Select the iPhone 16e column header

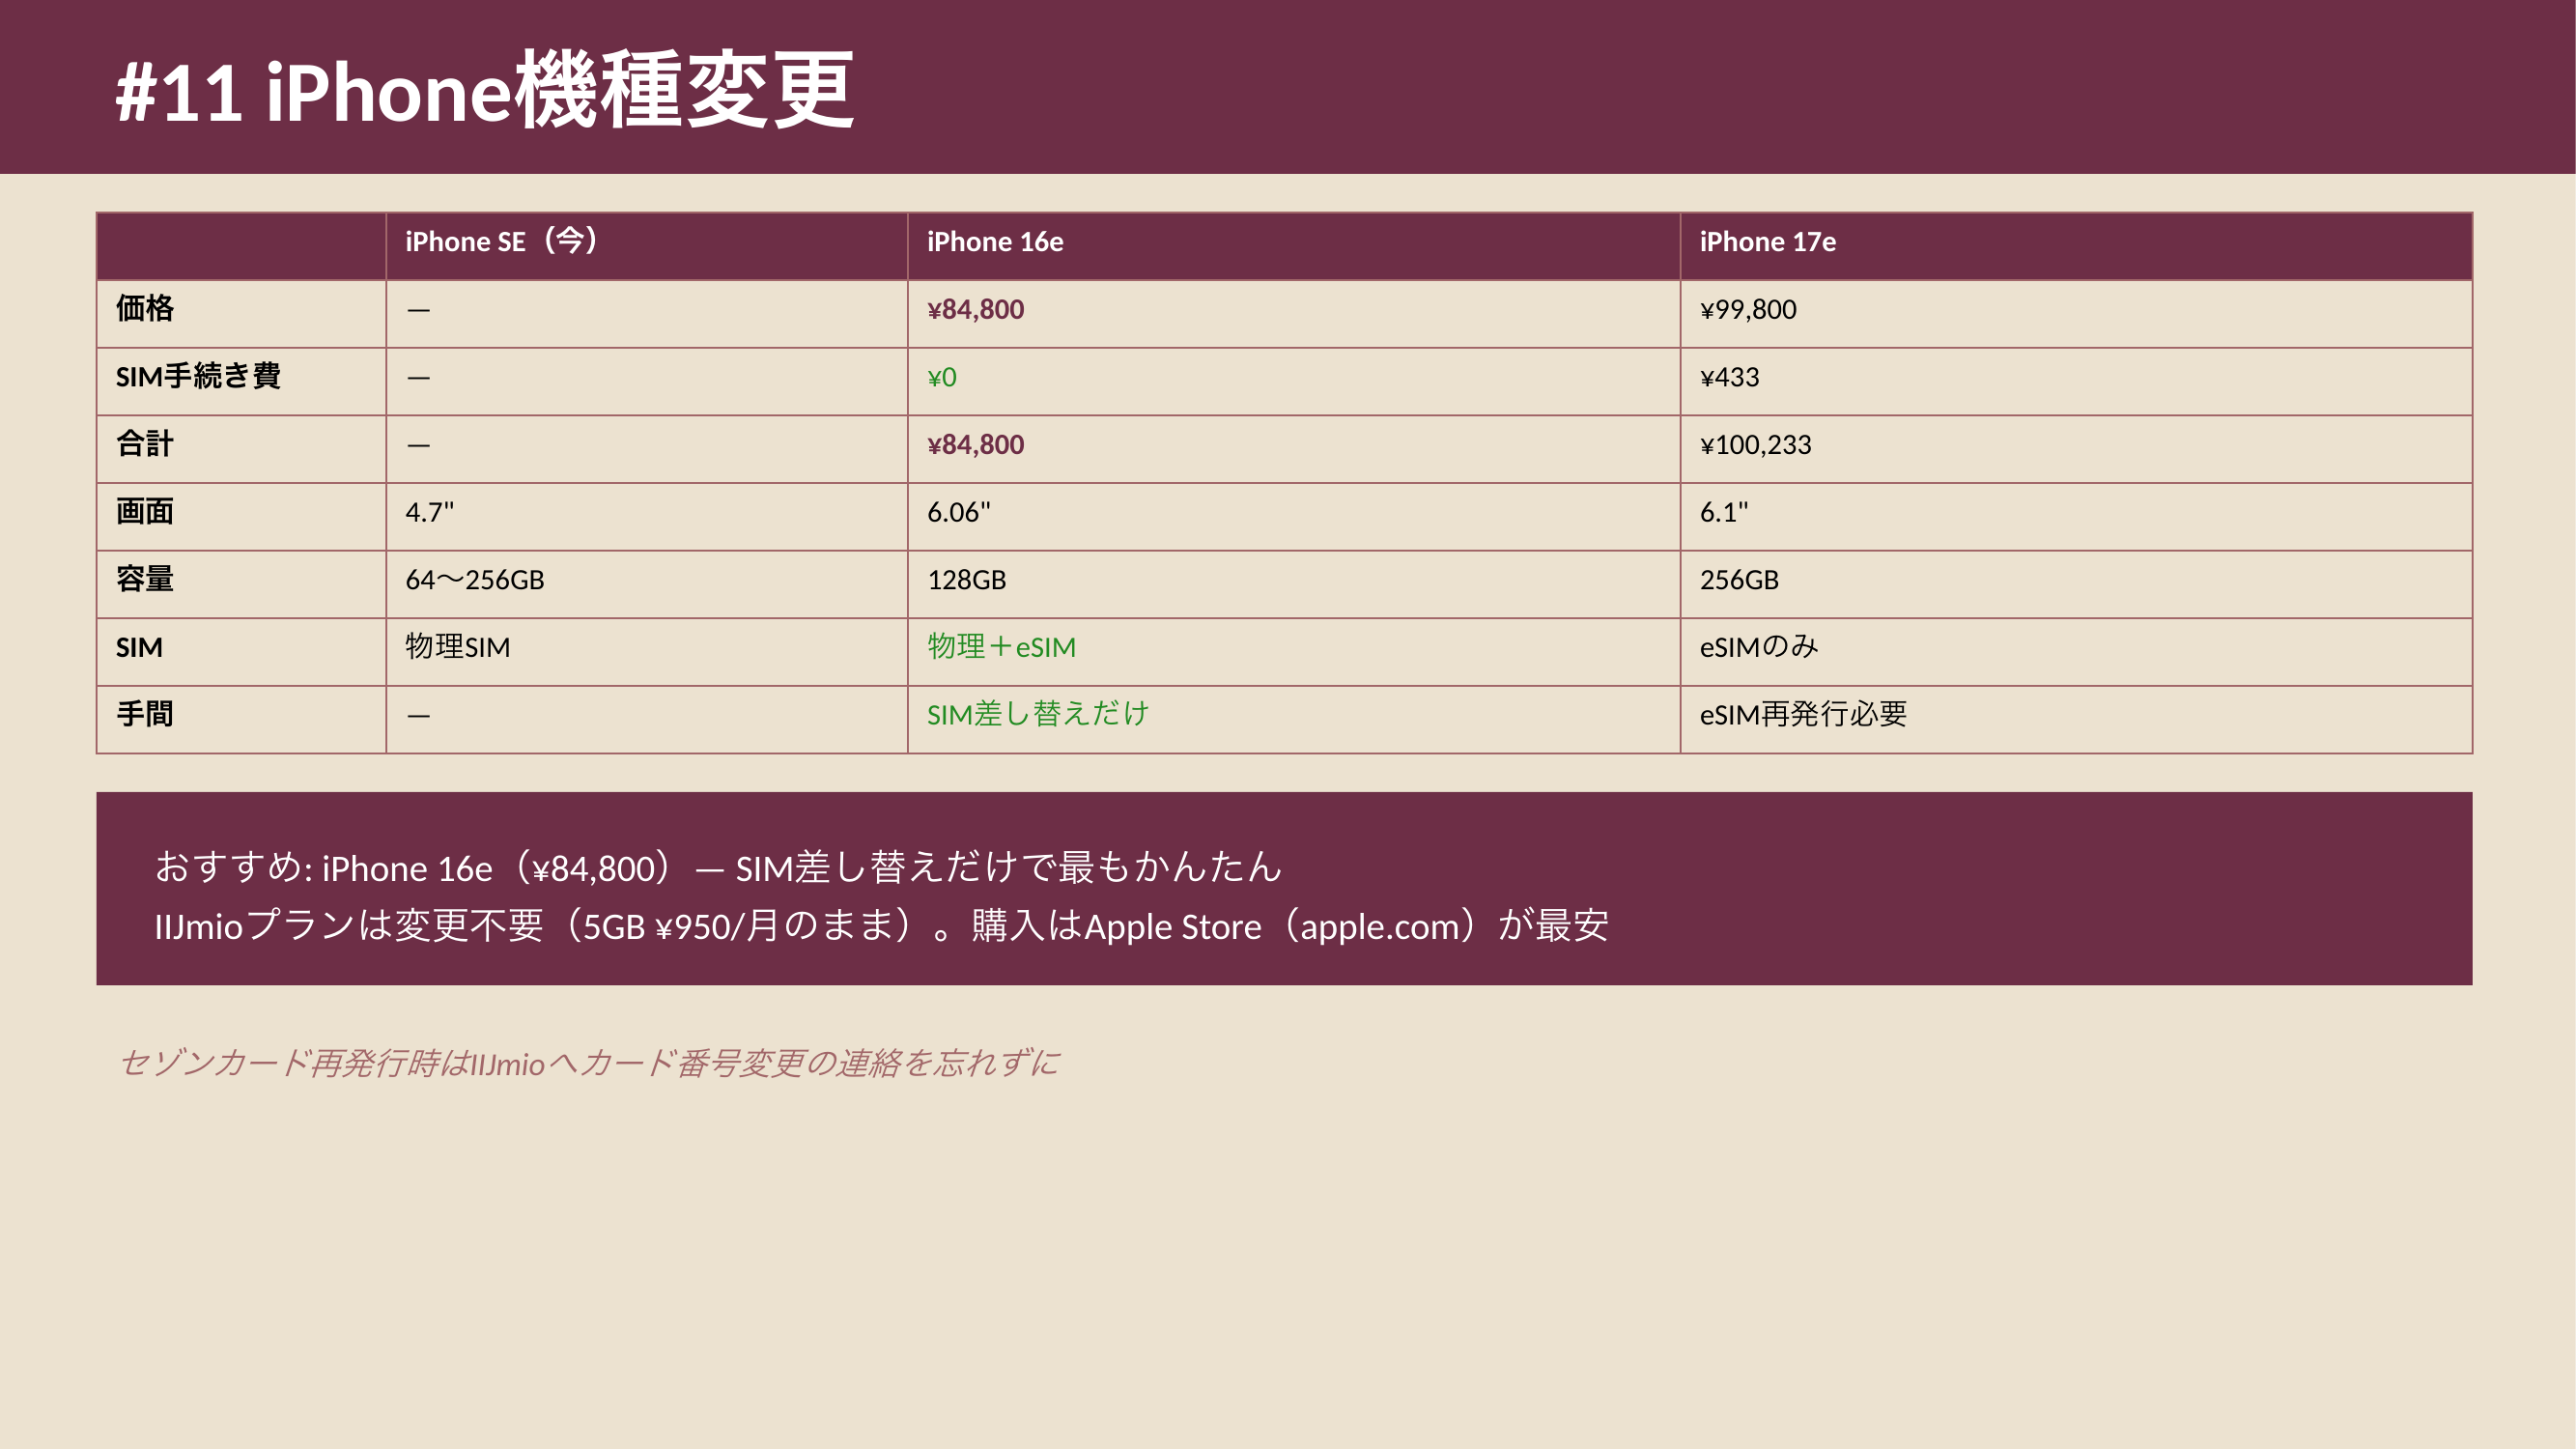(994, 242)
